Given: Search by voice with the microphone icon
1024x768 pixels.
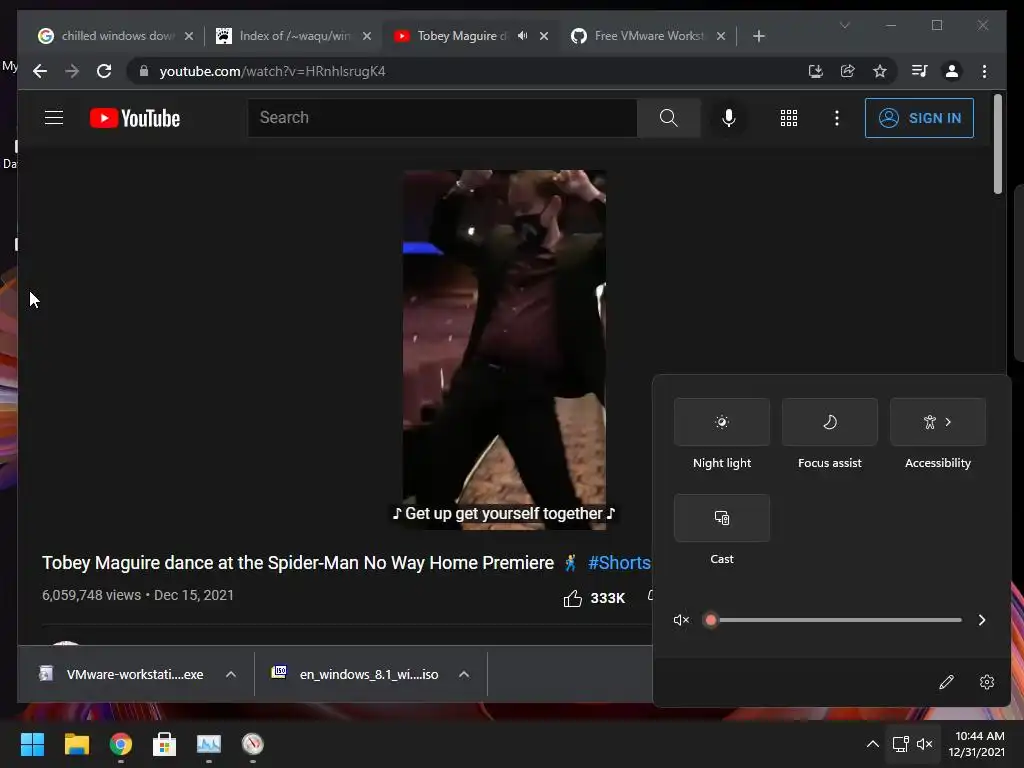Looking at the screenshot, I should point(729,118).
